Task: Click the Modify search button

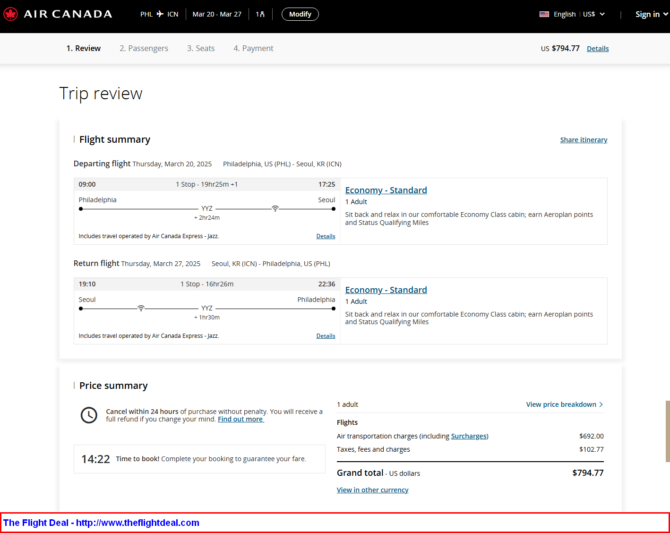Action: (x=300, y=14)
